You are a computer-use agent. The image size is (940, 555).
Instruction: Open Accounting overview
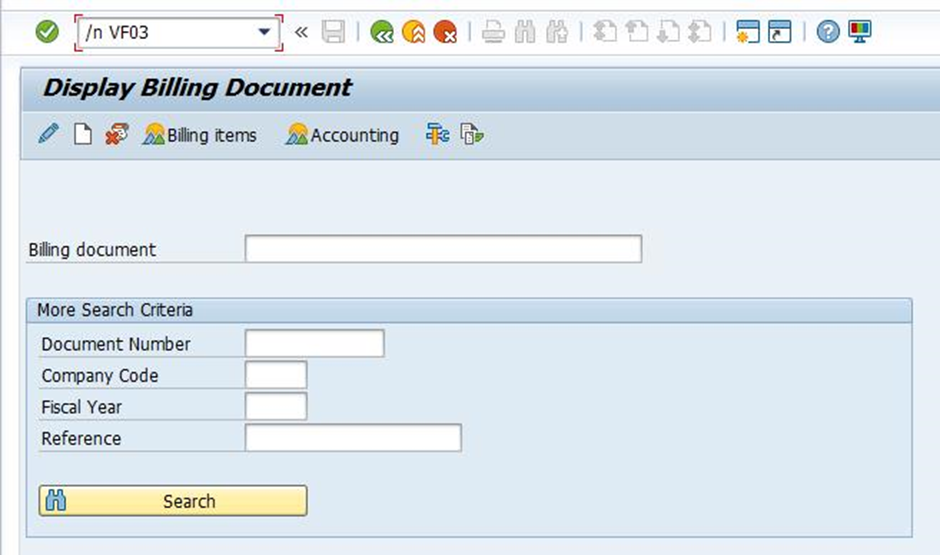[342, 135]
